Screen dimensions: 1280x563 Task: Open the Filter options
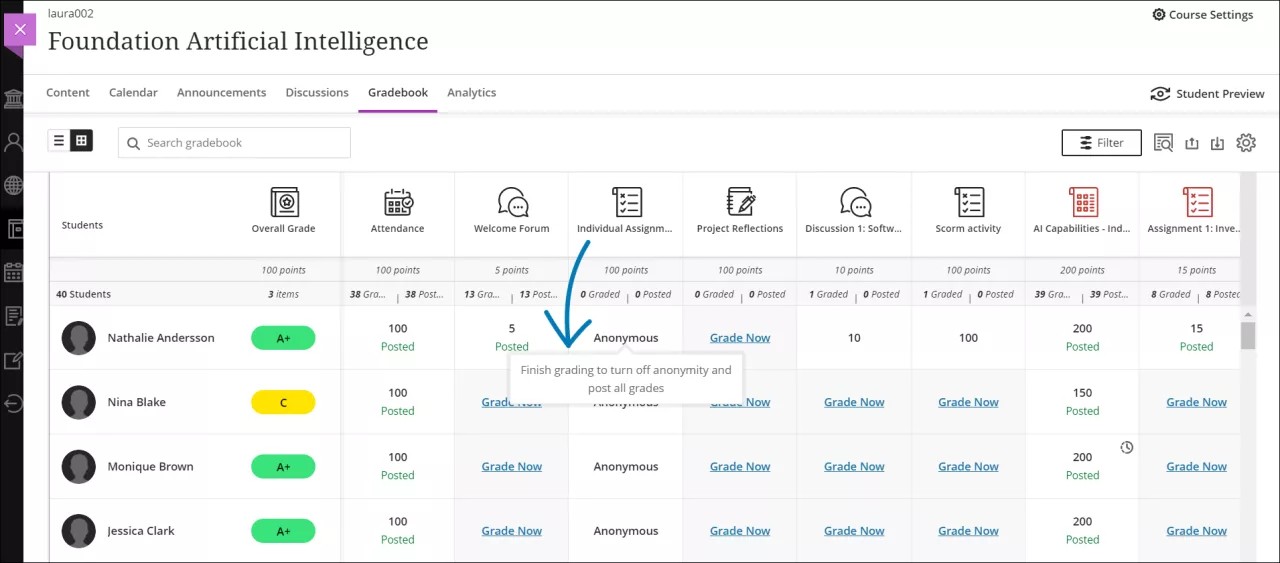[x=1101, y=143]
